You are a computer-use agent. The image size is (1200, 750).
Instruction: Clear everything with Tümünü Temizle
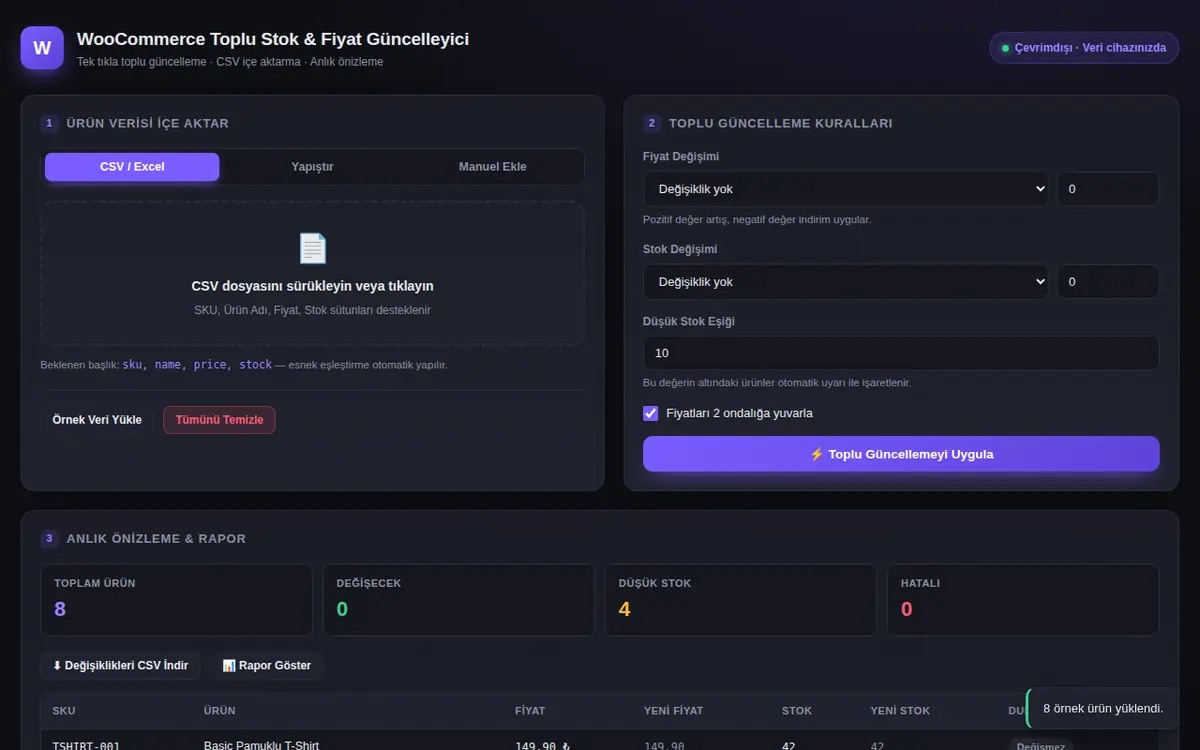219,420
